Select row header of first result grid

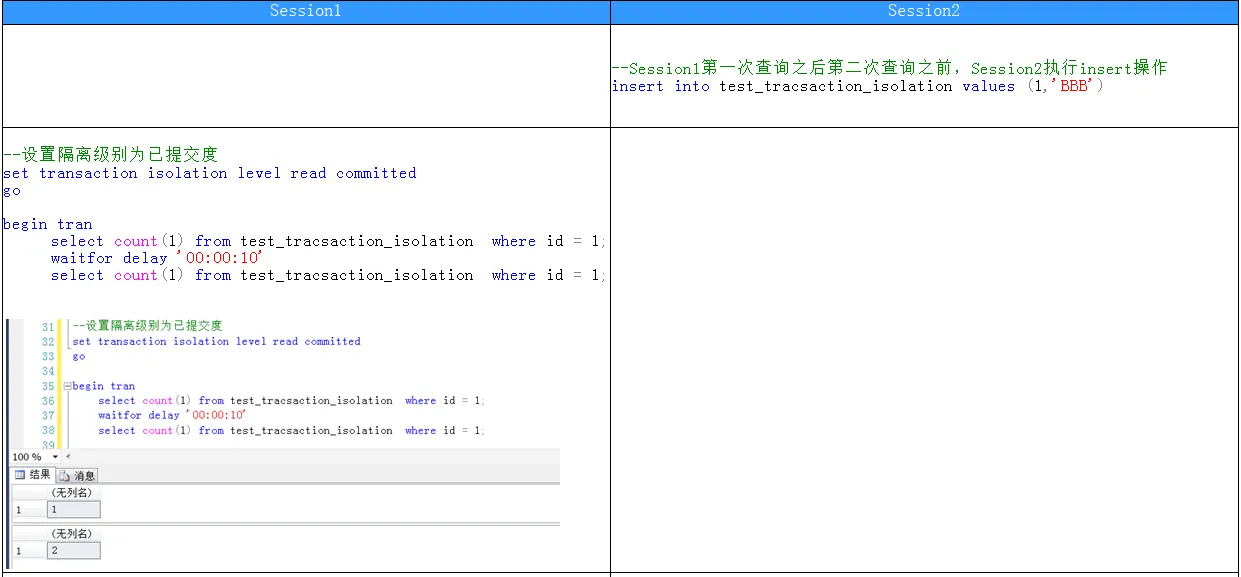28,510
